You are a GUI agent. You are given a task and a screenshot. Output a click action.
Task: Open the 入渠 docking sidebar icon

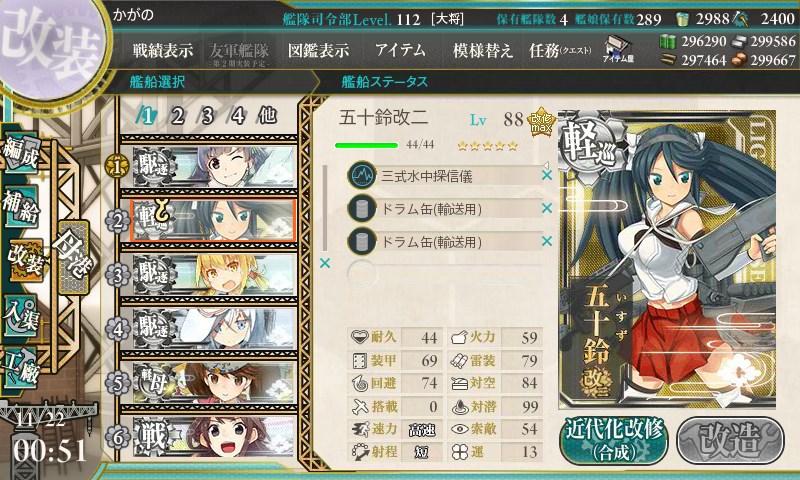21,317
